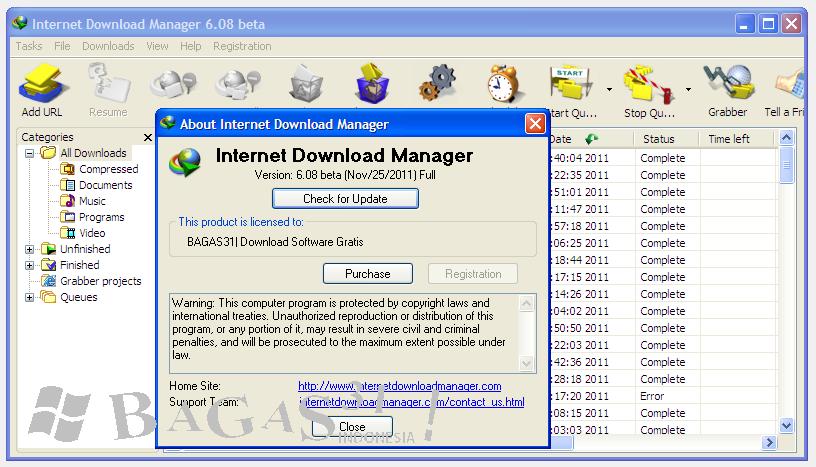
Task: Click the warning text box scroll up arrow
Action: click(527, 303)
